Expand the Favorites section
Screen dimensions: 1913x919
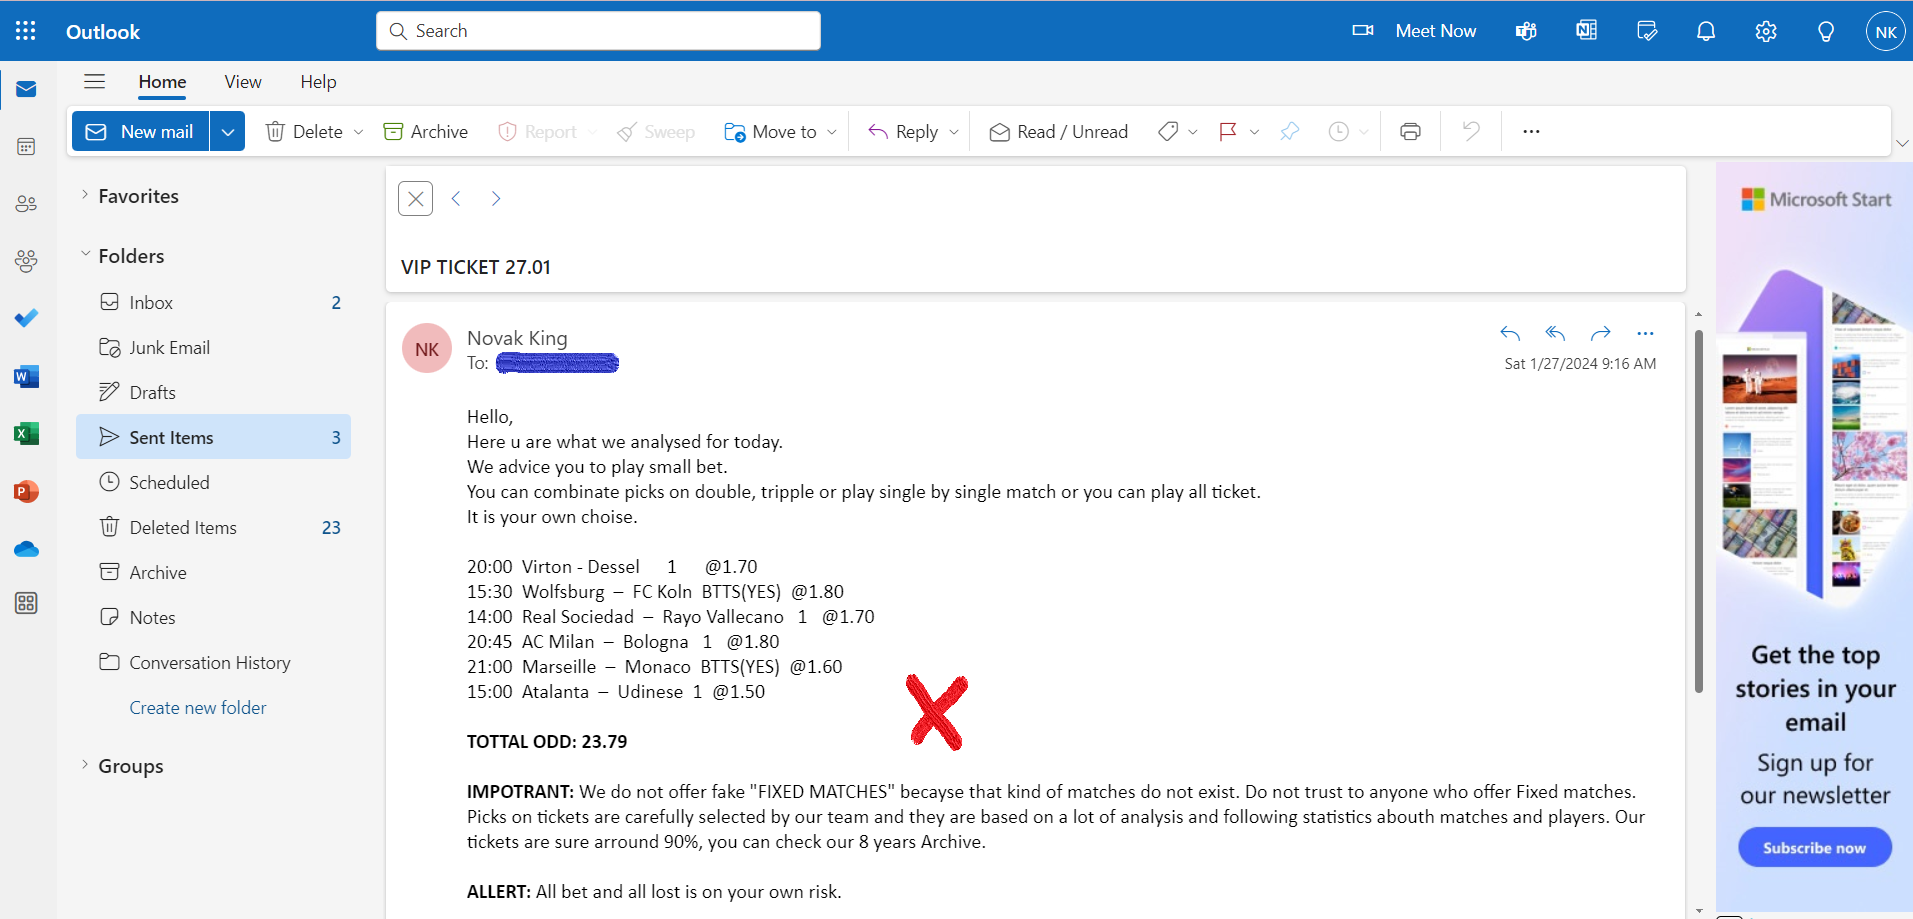point(85,195)
